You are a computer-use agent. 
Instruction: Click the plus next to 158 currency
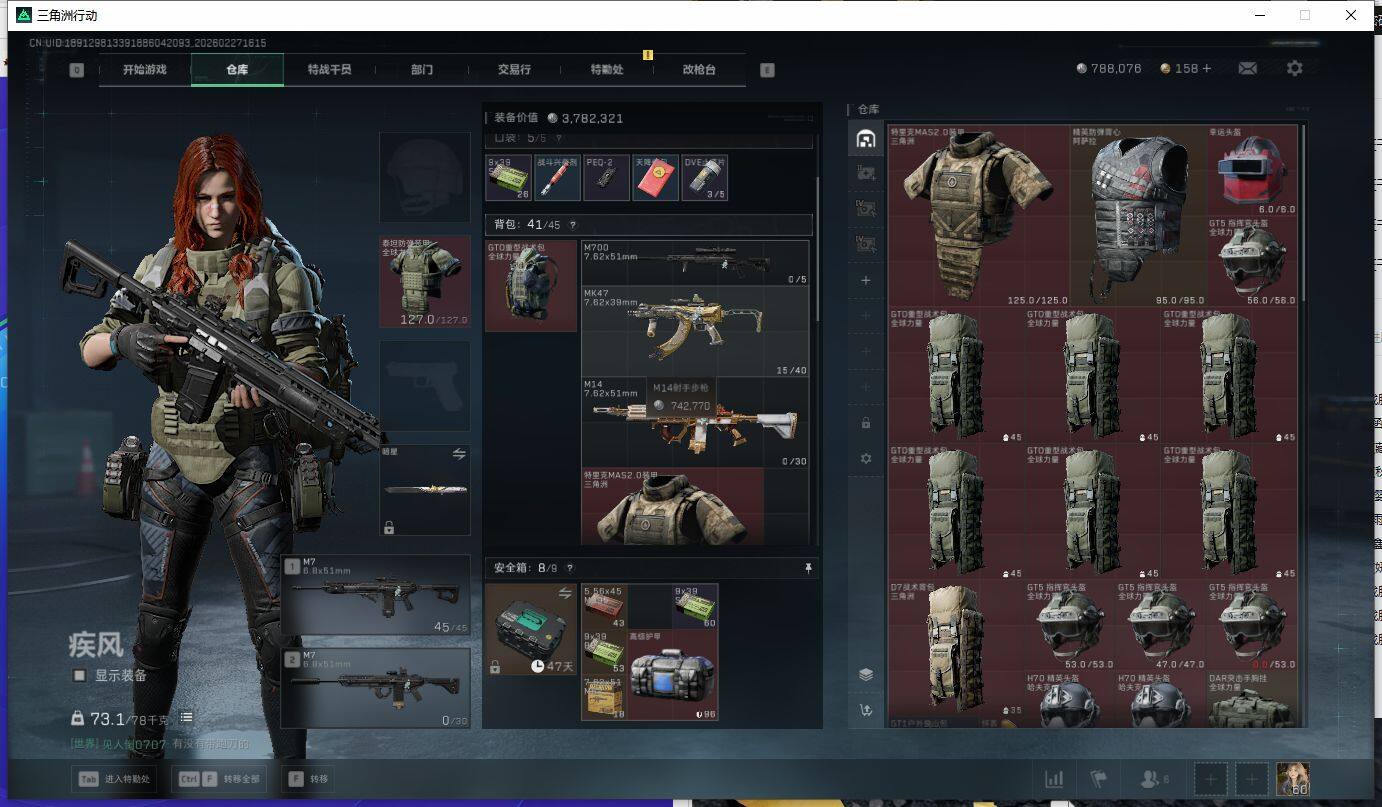1207,69
